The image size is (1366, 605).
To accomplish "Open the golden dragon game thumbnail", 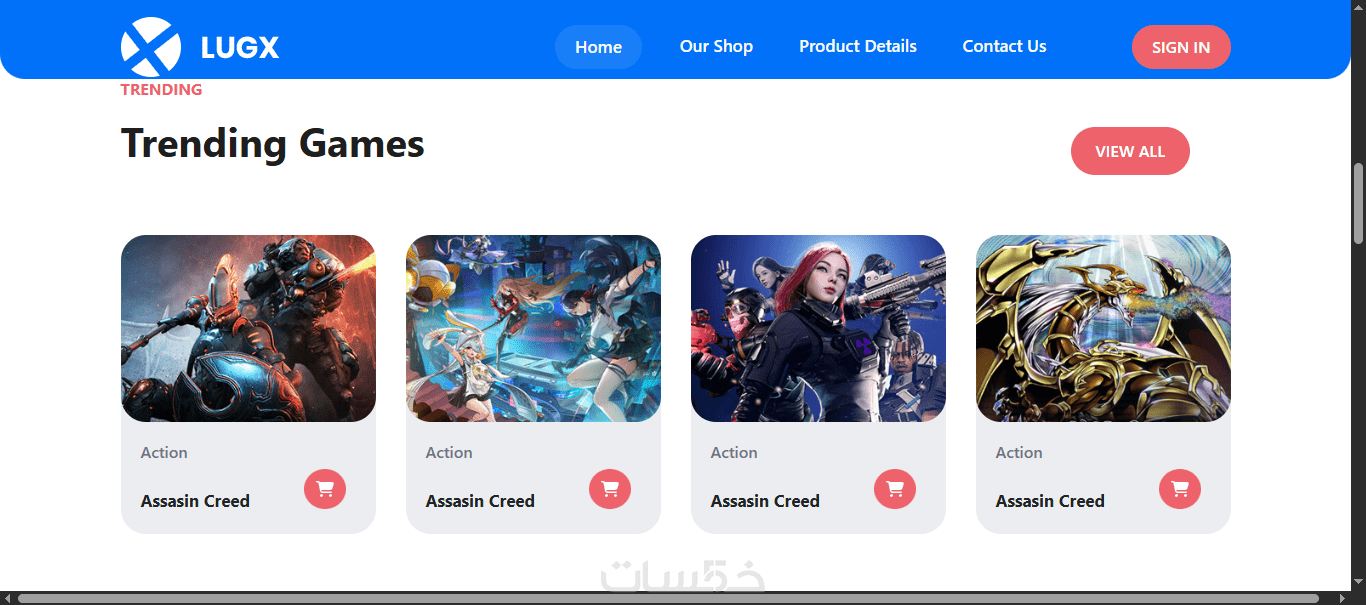I will click(1103, 328).
